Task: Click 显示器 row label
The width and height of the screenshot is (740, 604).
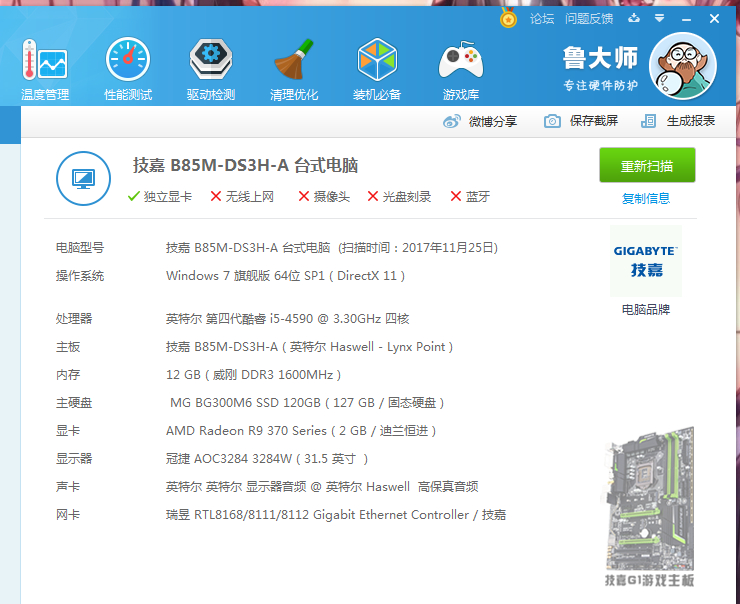Action: tap(74, 459)
